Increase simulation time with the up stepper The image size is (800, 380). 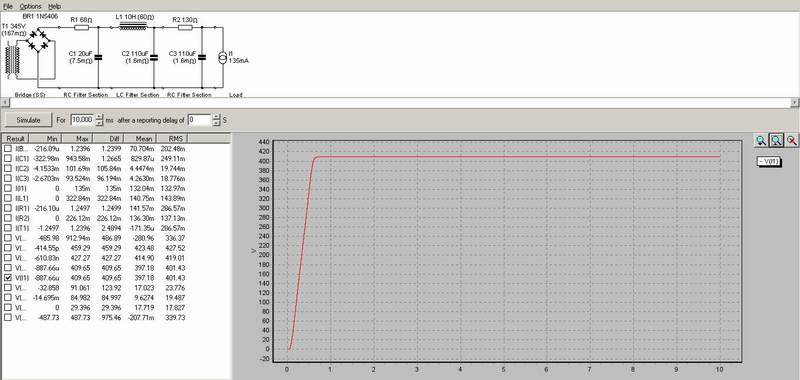pyautogui.click(x=99, y=117)
